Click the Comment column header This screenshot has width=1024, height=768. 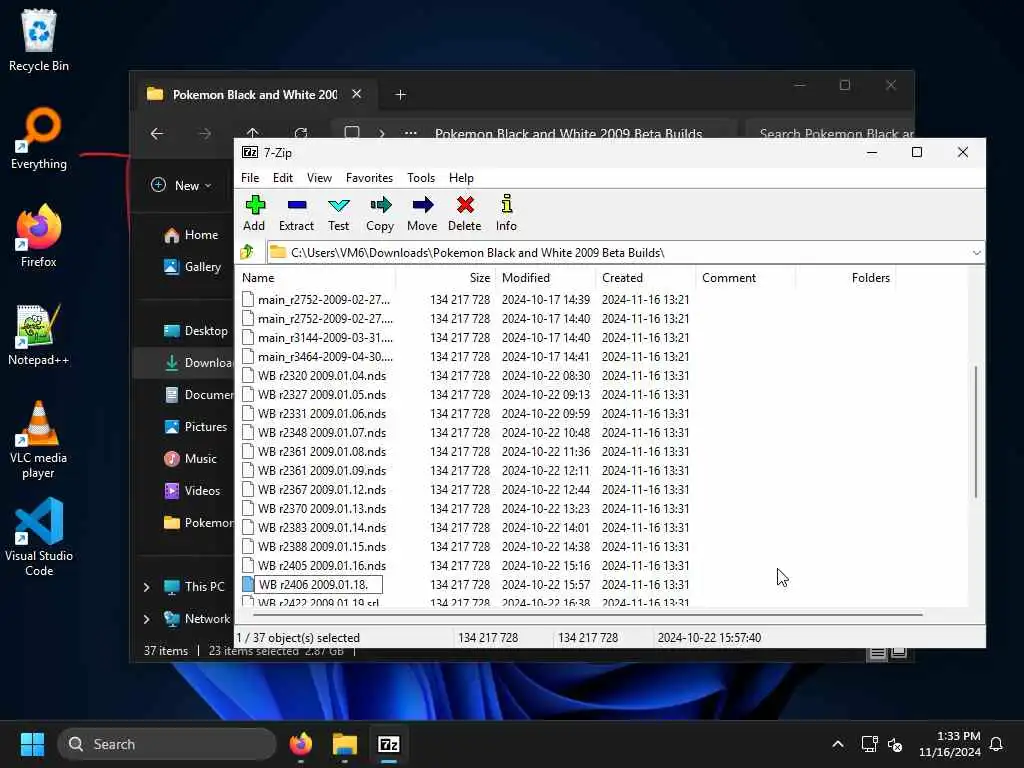tap(746, 278)
